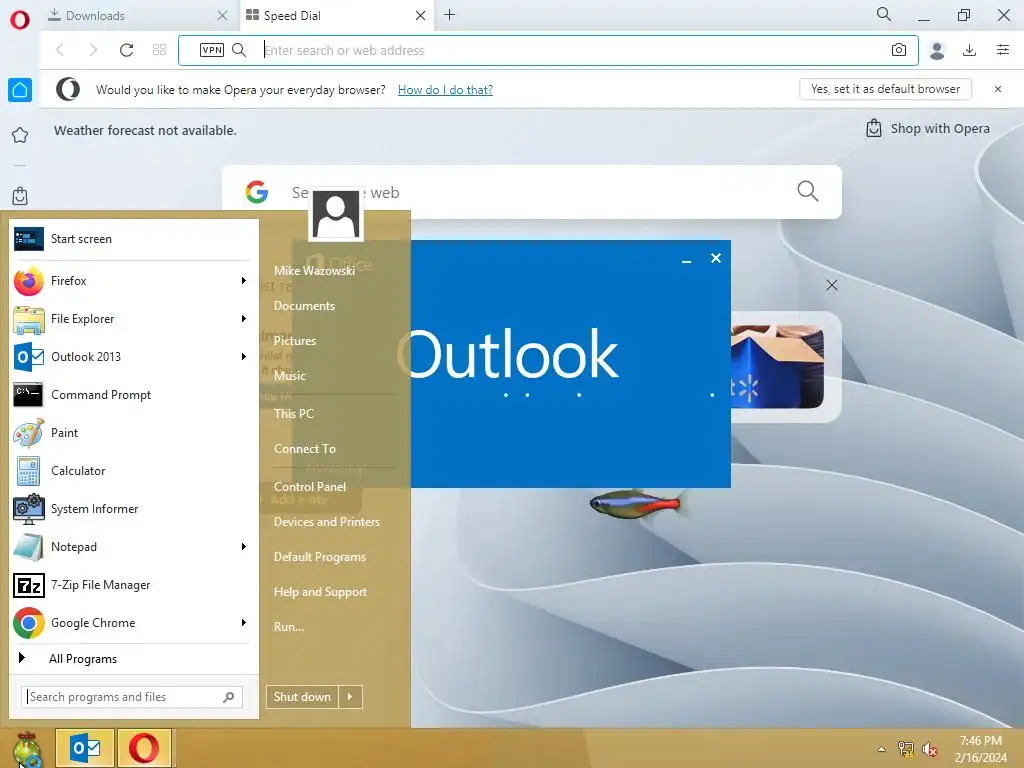Open the downloads toolbar icon

970,50
